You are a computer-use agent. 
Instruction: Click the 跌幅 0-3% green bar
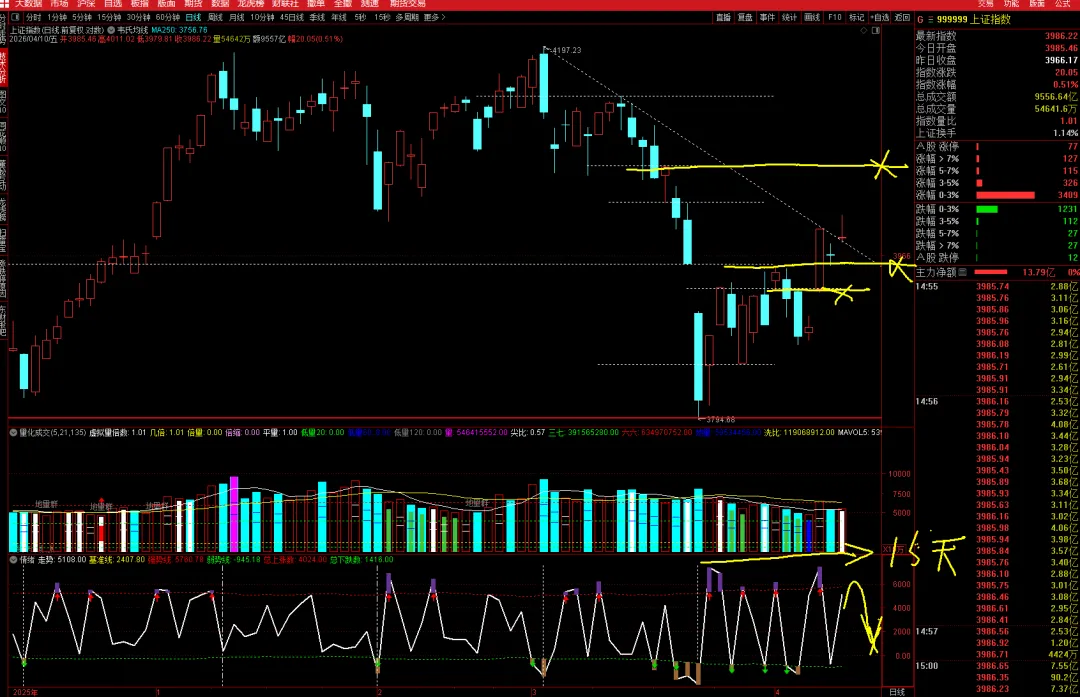(987, 209)
